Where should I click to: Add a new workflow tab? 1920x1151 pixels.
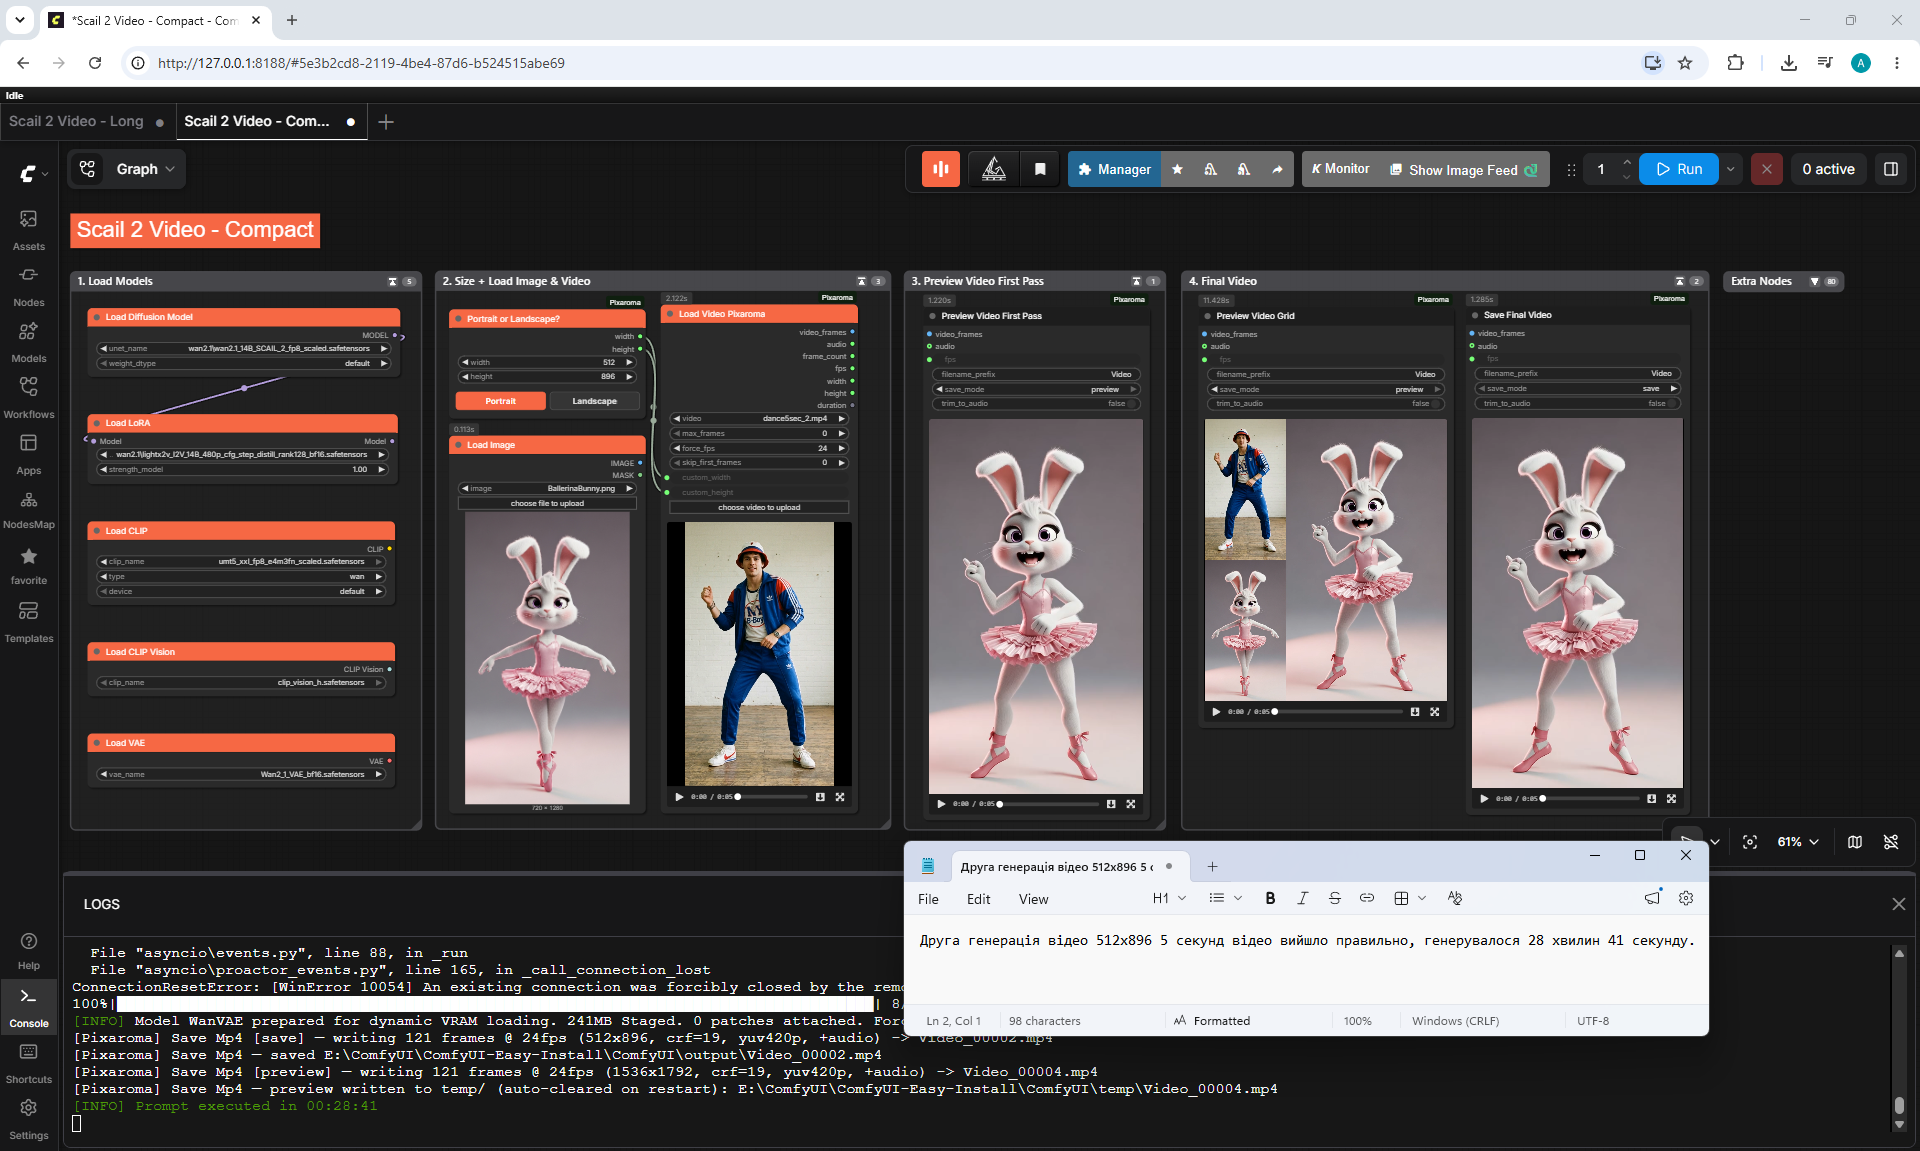(x=386, y=121)
